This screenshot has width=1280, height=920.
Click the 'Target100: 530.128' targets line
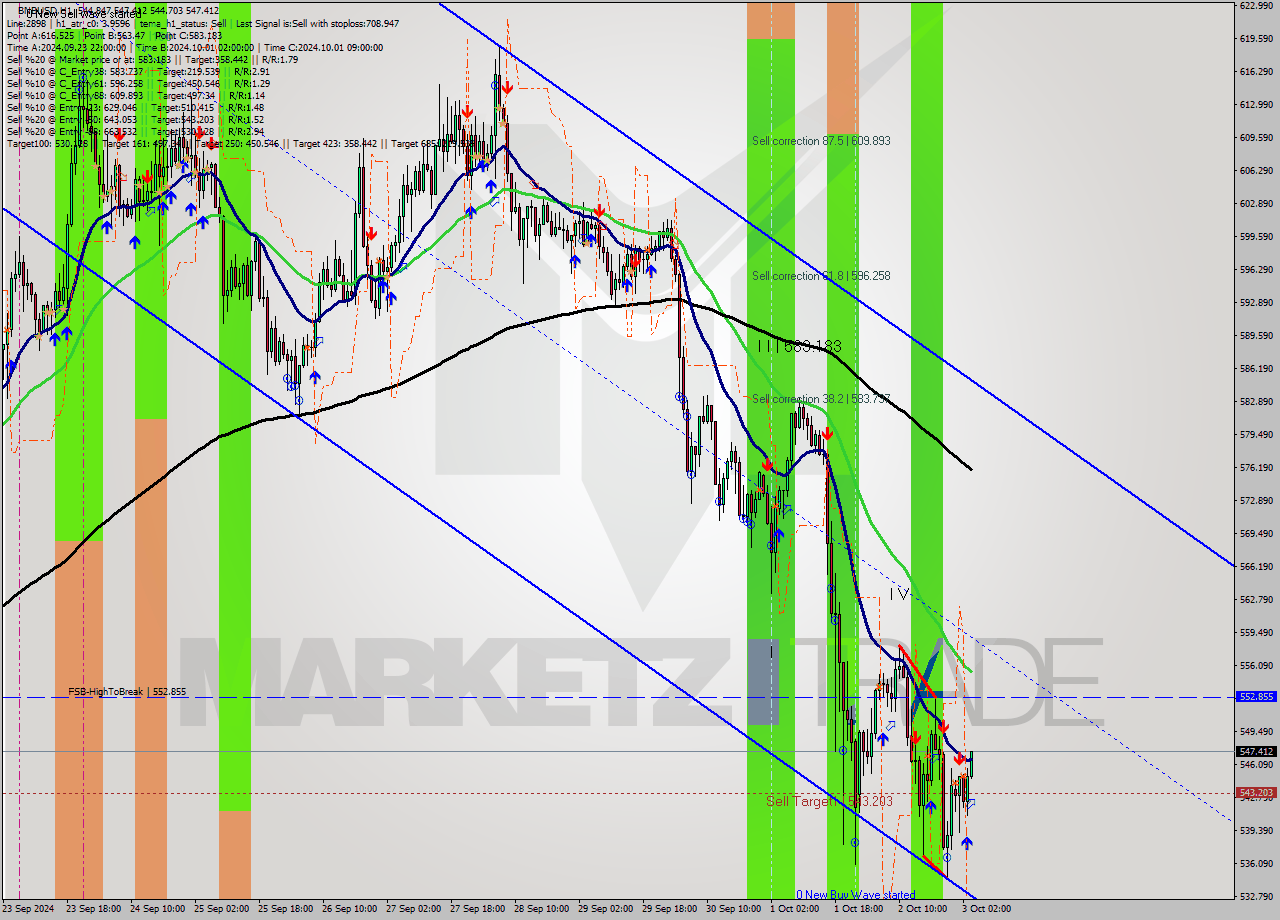pyautogui.click(x=240, y=144)
